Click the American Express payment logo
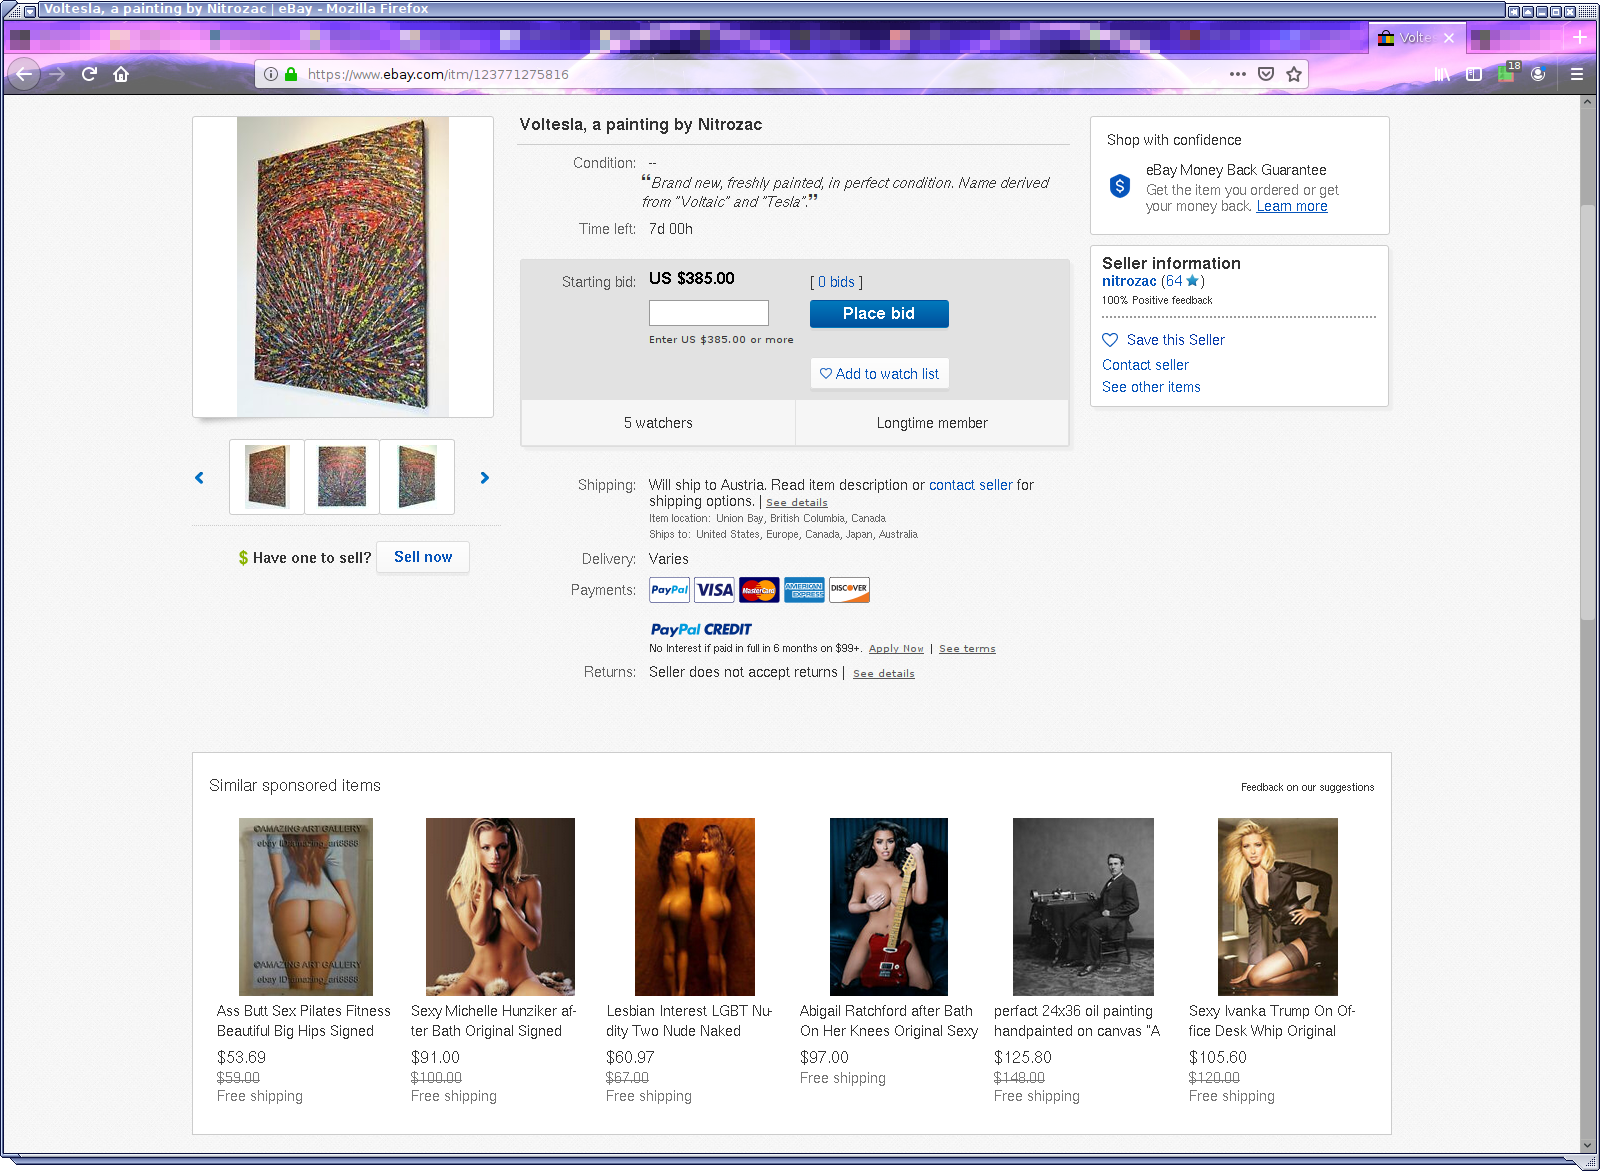The height and width of the screenshot is (1171, 1600). (804, 590)
